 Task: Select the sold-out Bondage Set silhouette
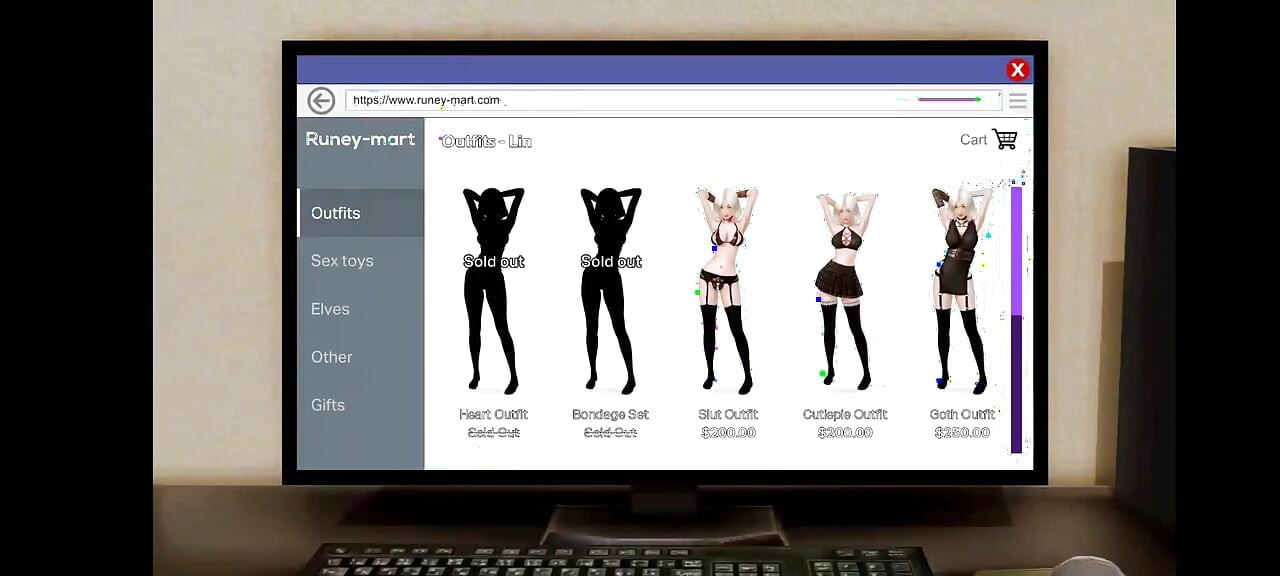[x=610, y=290]
